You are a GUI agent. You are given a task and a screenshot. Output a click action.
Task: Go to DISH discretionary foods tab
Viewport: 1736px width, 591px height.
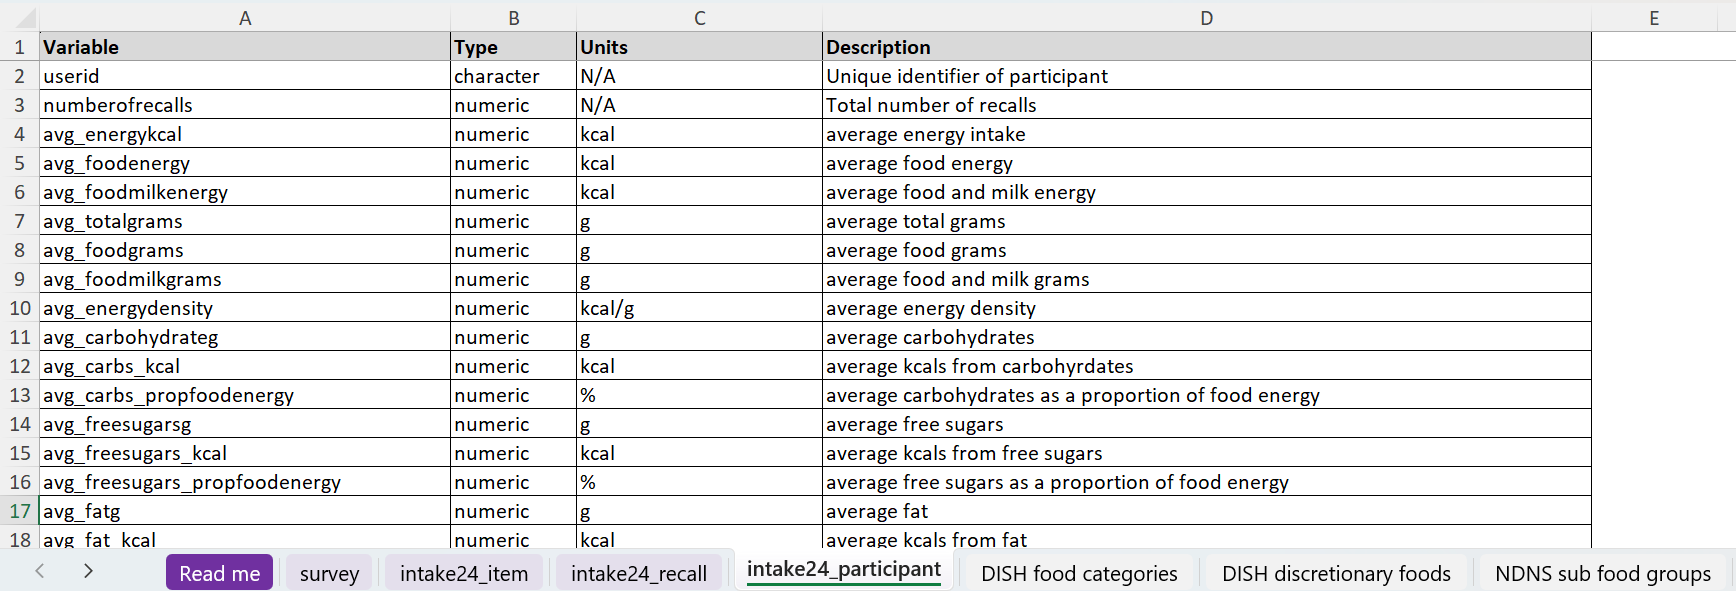1335,573
